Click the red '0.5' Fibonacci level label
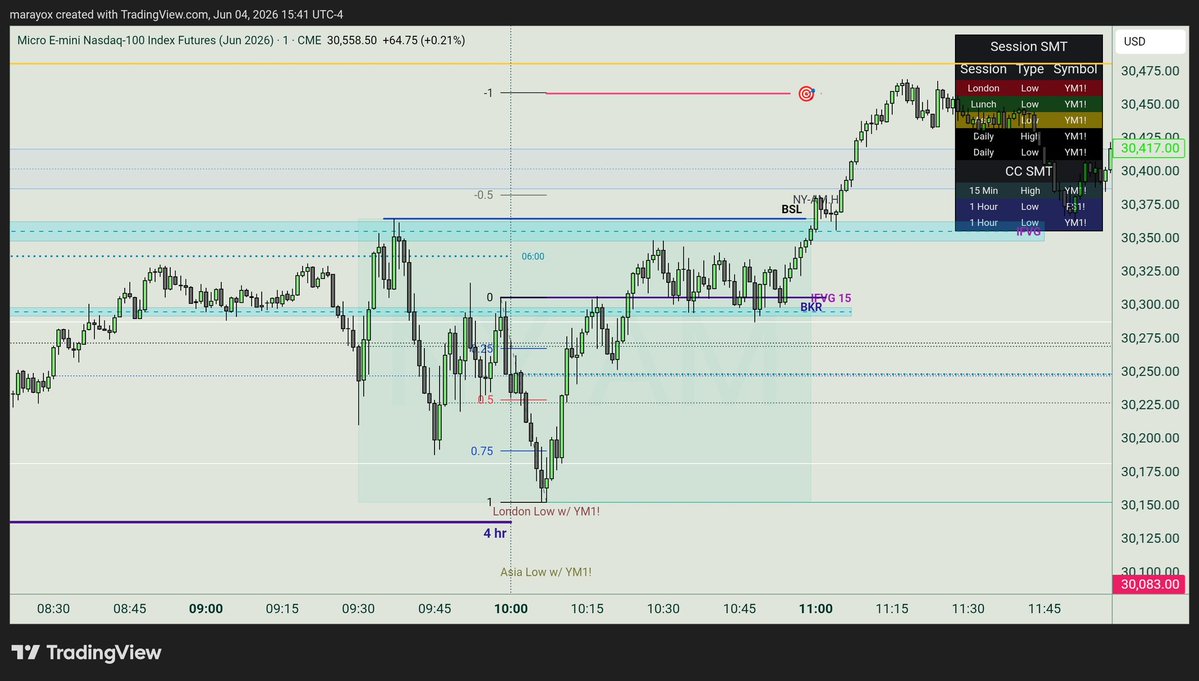Viewport: 1199px width, 681px height. point(486,400)
